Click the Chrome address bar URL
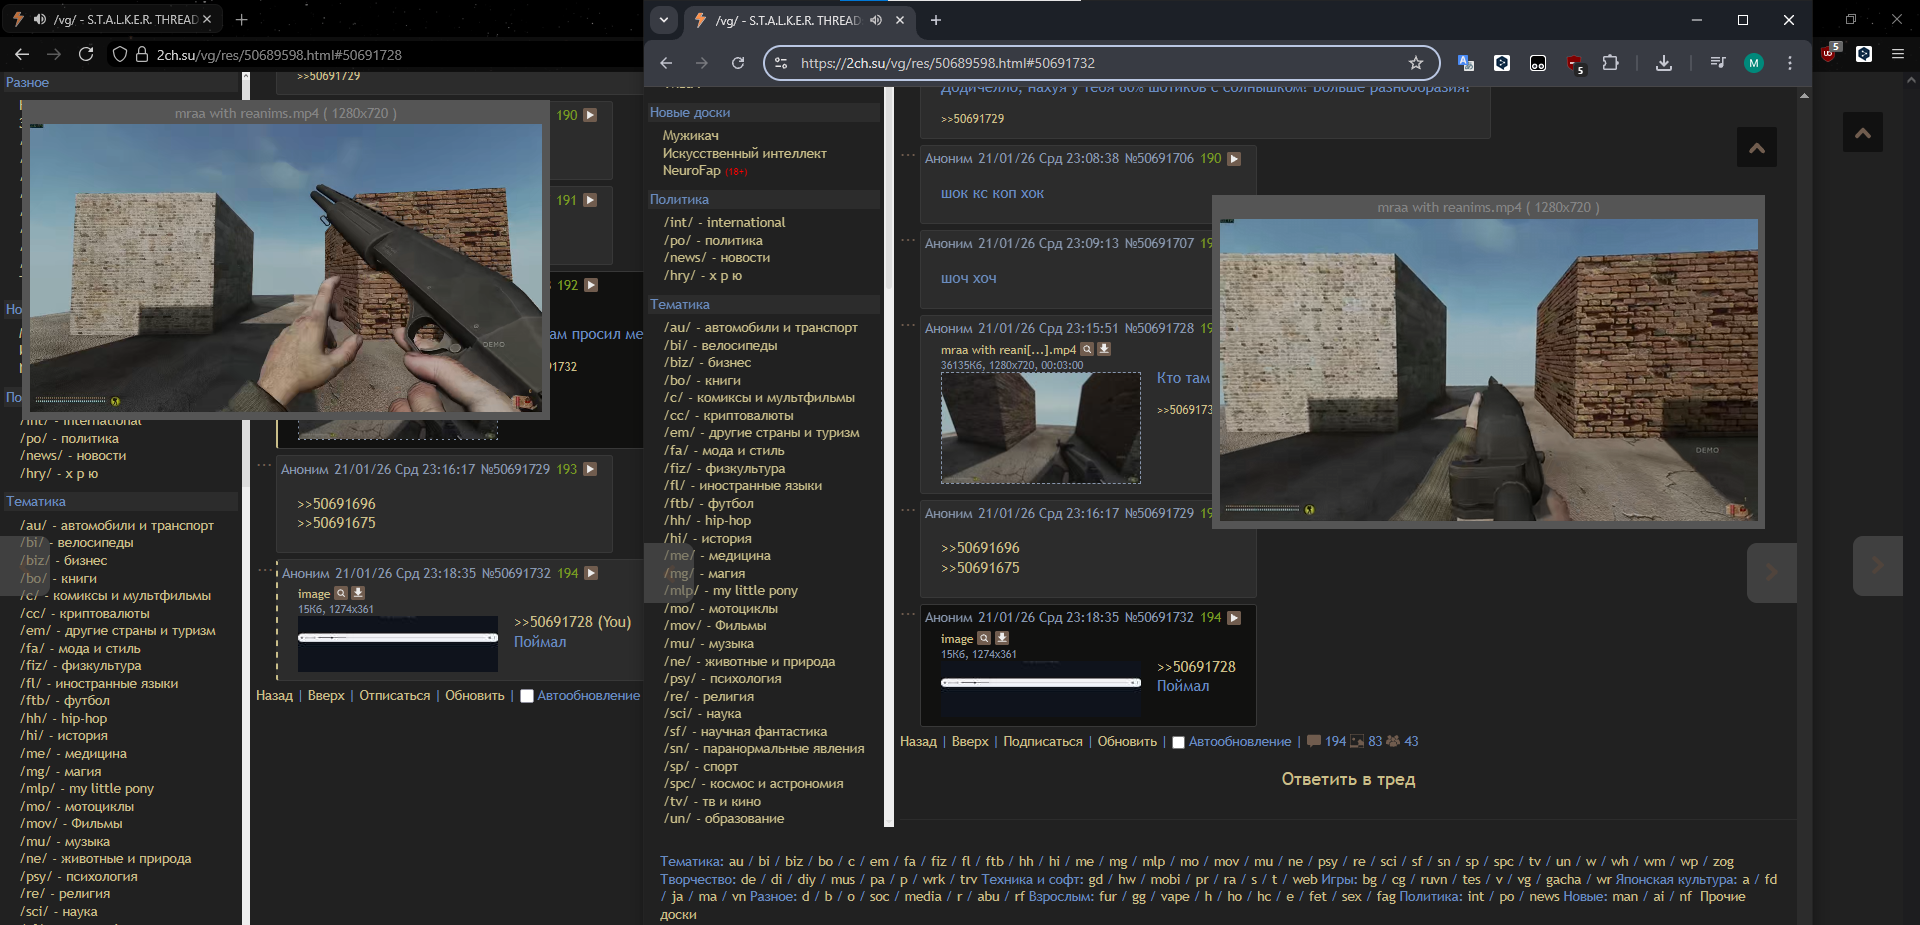Screen dimensions: 1920x925 (x=947, y=63)
